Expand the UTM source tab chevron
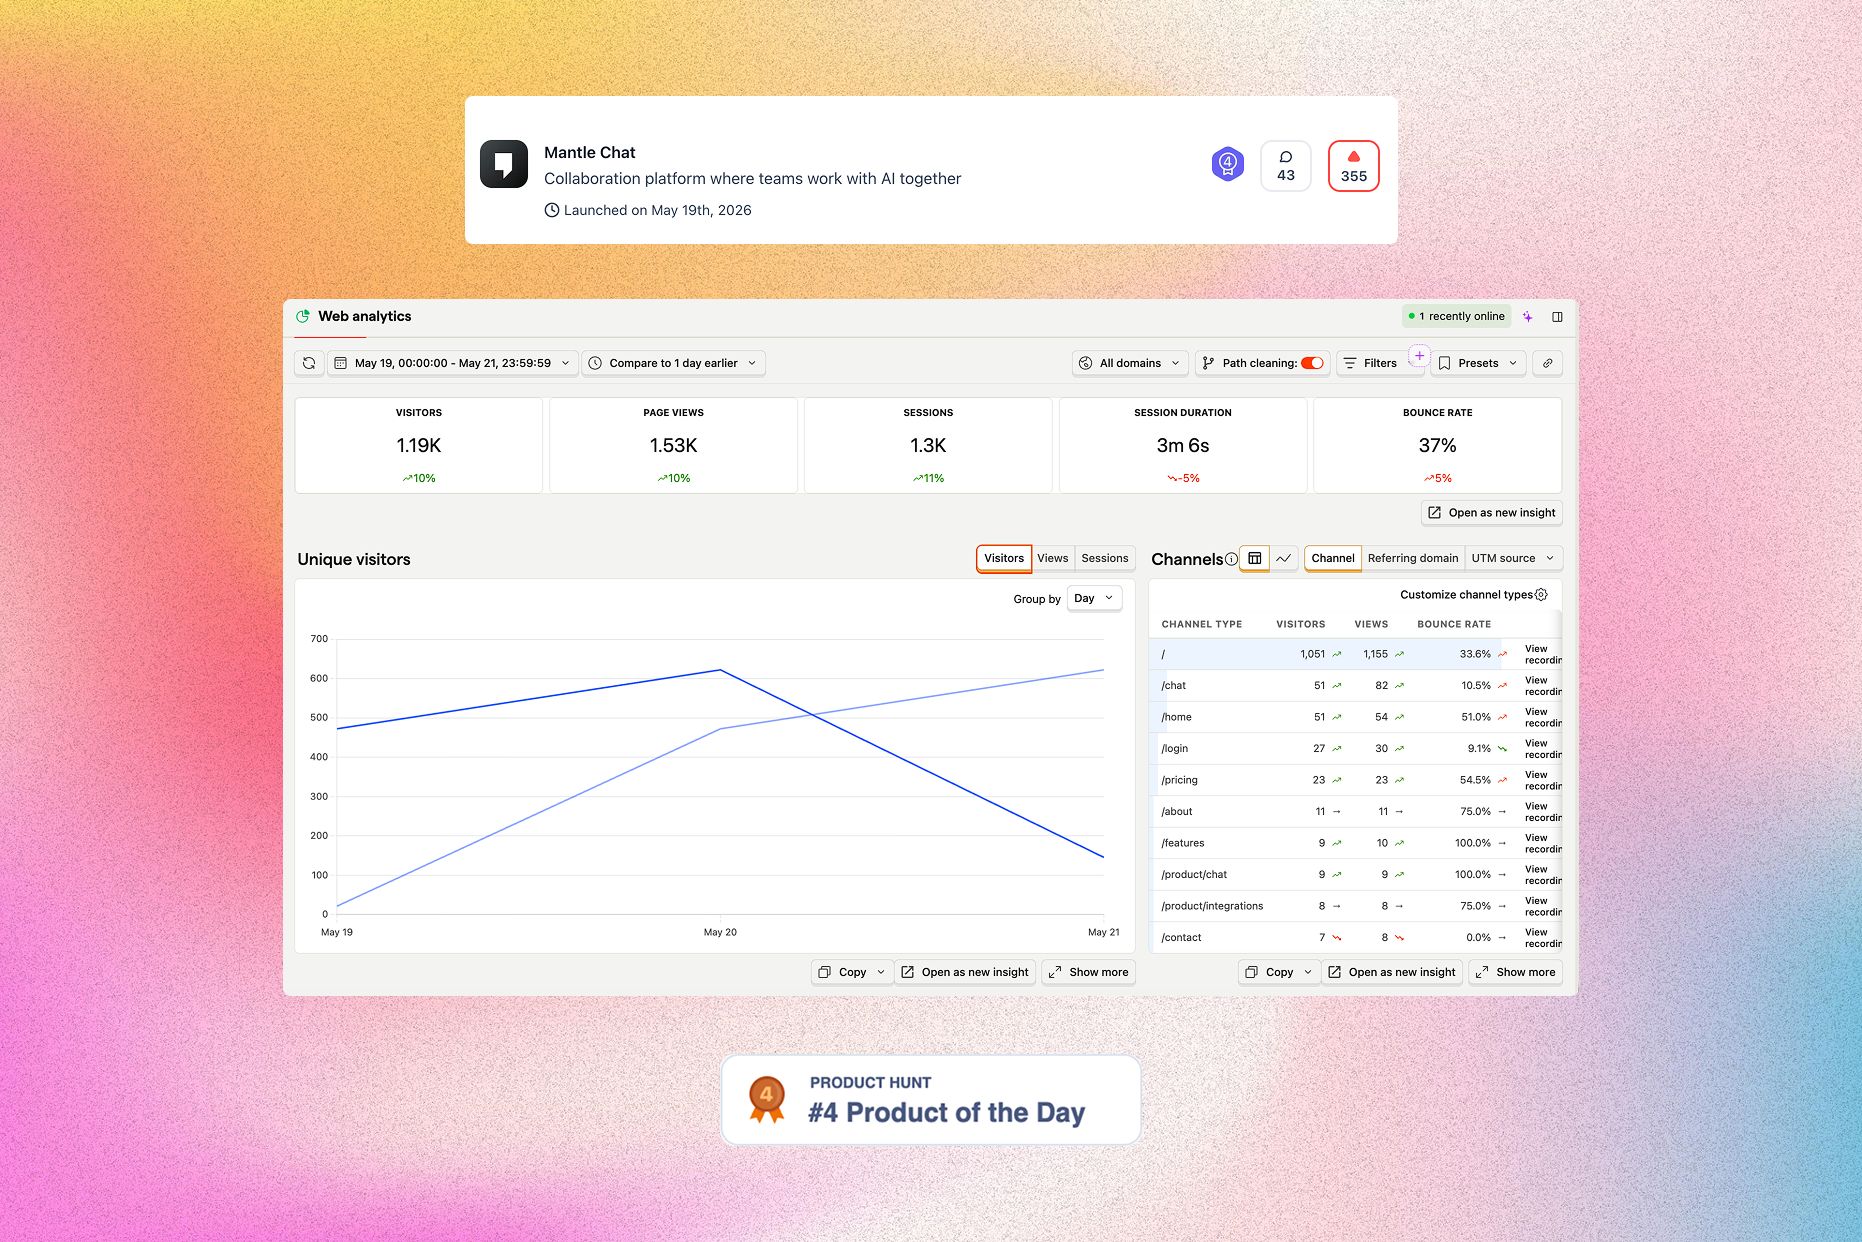The height and width of the screenshot is (1242, 1862). click(x=1550, y=558)
